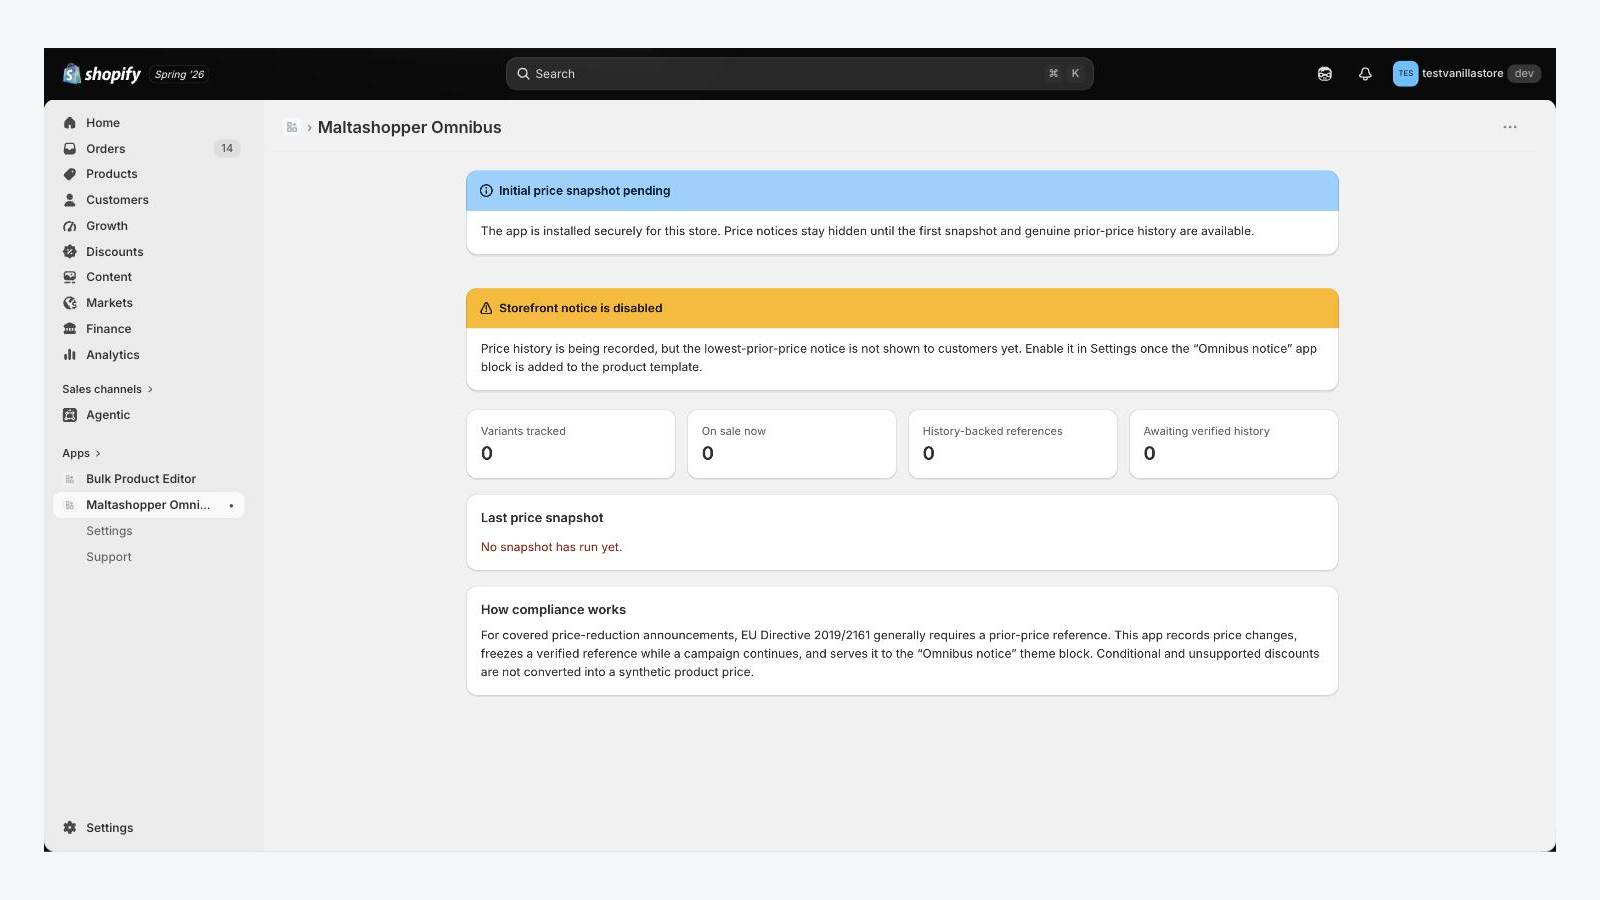Open the Support sub-item
1600x900 pixels.
[x=109, y=557]
